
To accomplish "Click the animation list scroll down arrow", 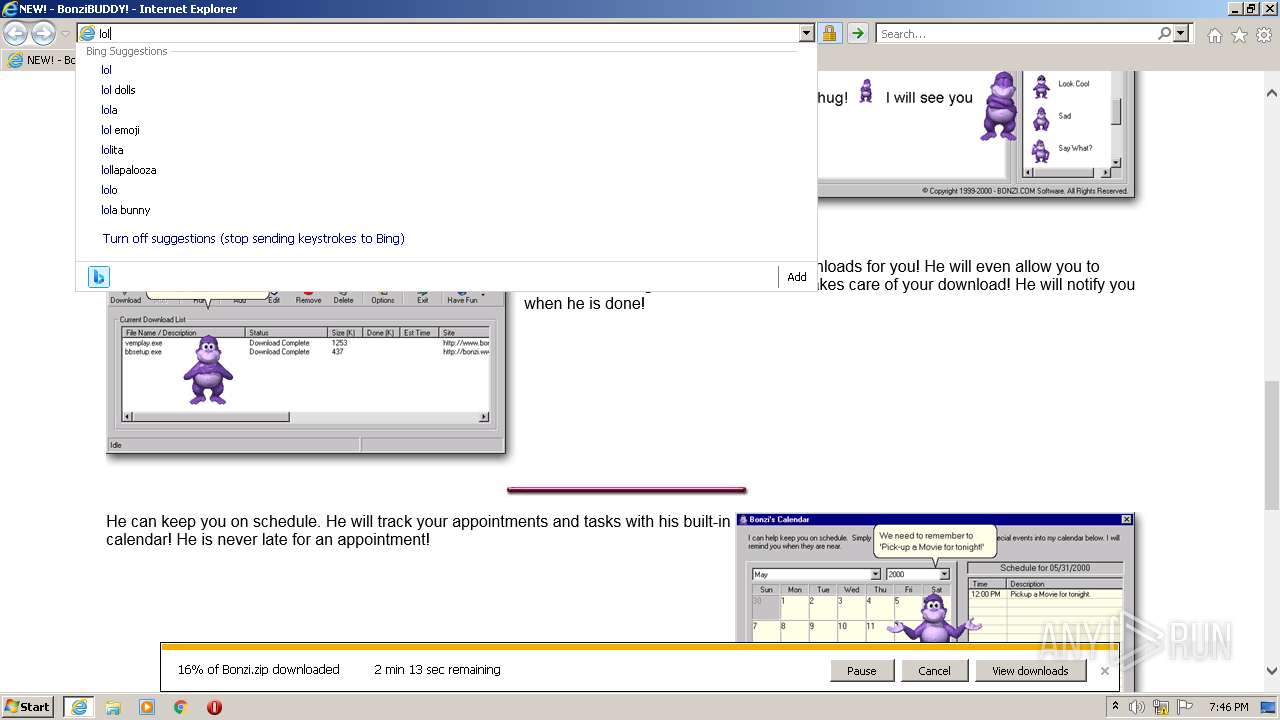I will pyautogui.click(x=1117, y=163).
